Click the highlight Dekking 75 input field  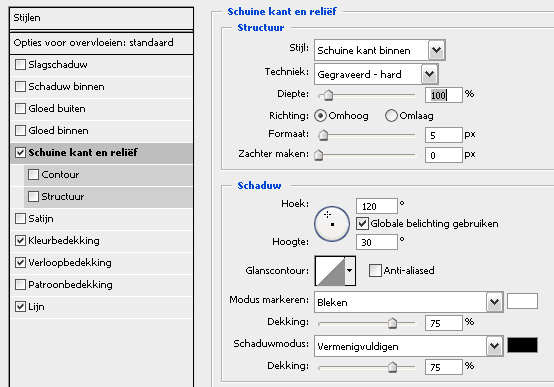[x=444, y=323]
